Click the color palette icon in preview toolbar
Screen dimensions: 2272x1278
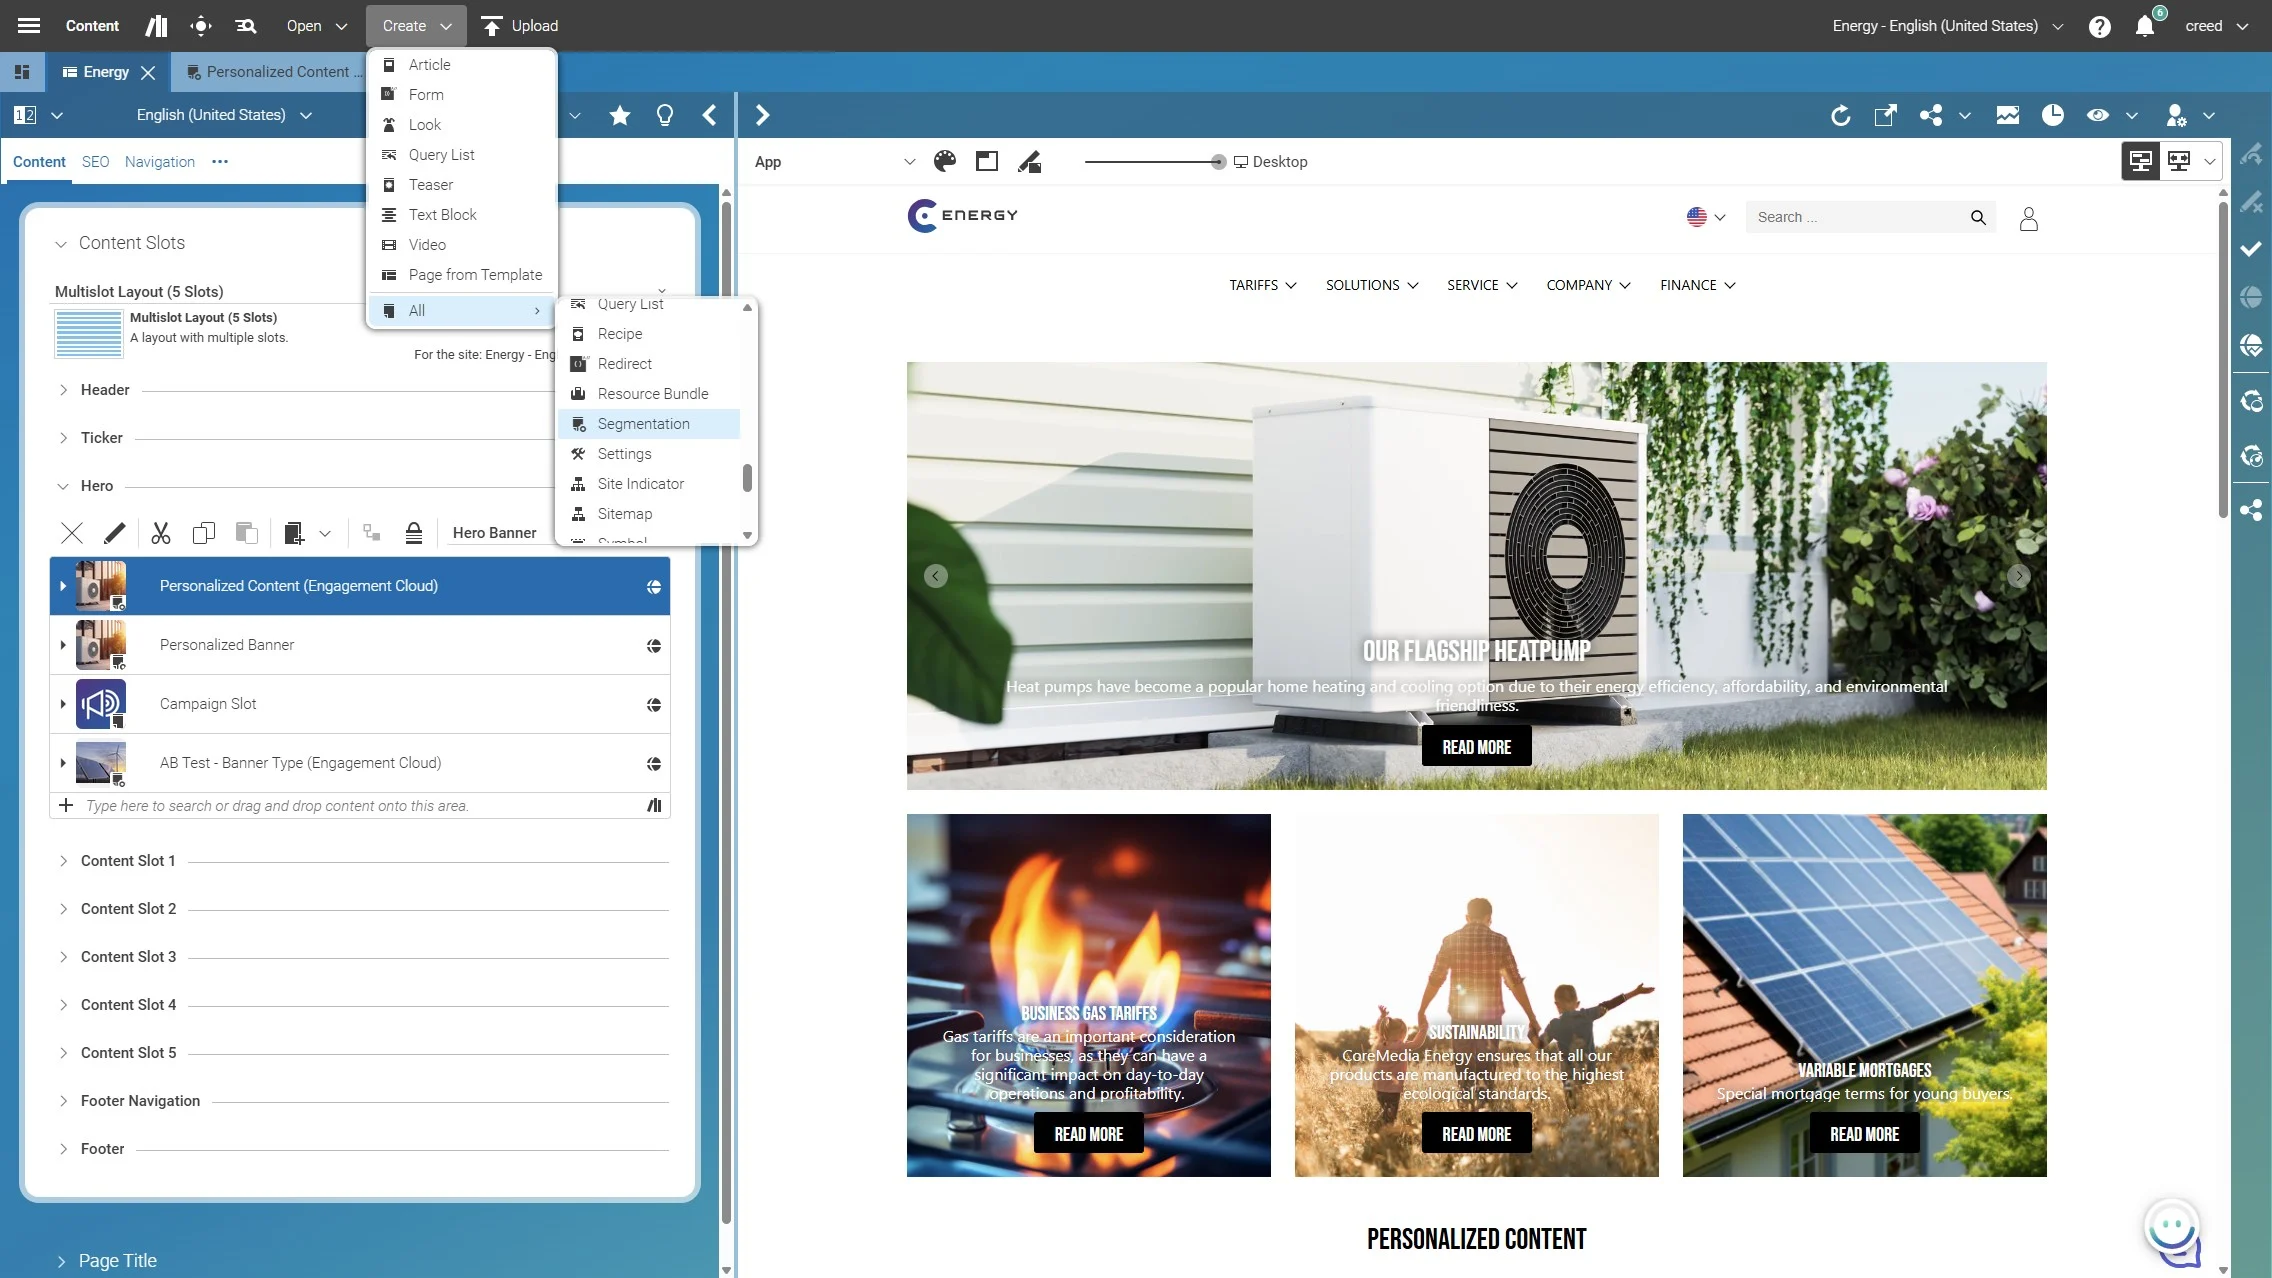coord(945,162)
